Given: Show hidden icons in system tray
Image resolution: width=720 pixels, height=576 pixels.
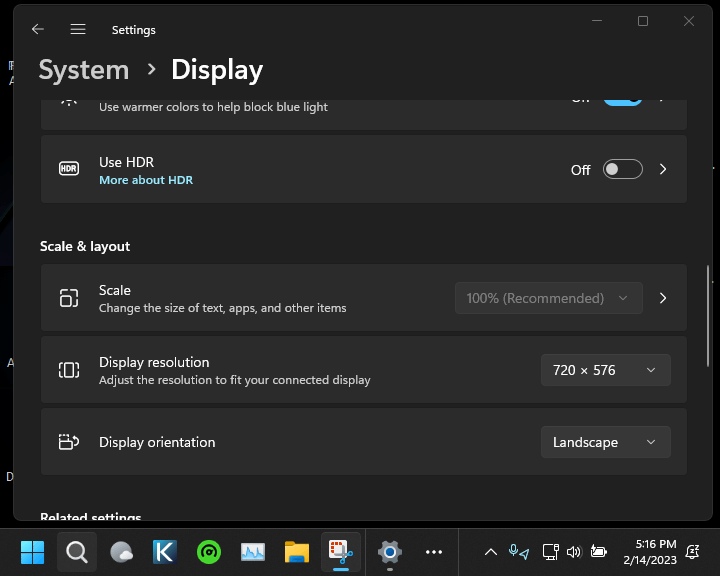Looking at the screenshot, I should [491, 551].
